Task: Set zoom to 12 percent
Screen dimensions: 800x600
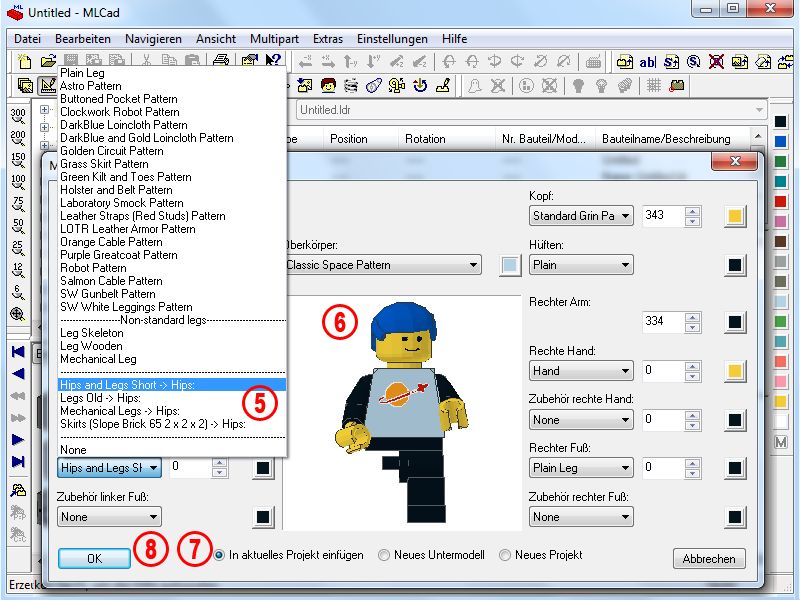Action: point(18,270)
